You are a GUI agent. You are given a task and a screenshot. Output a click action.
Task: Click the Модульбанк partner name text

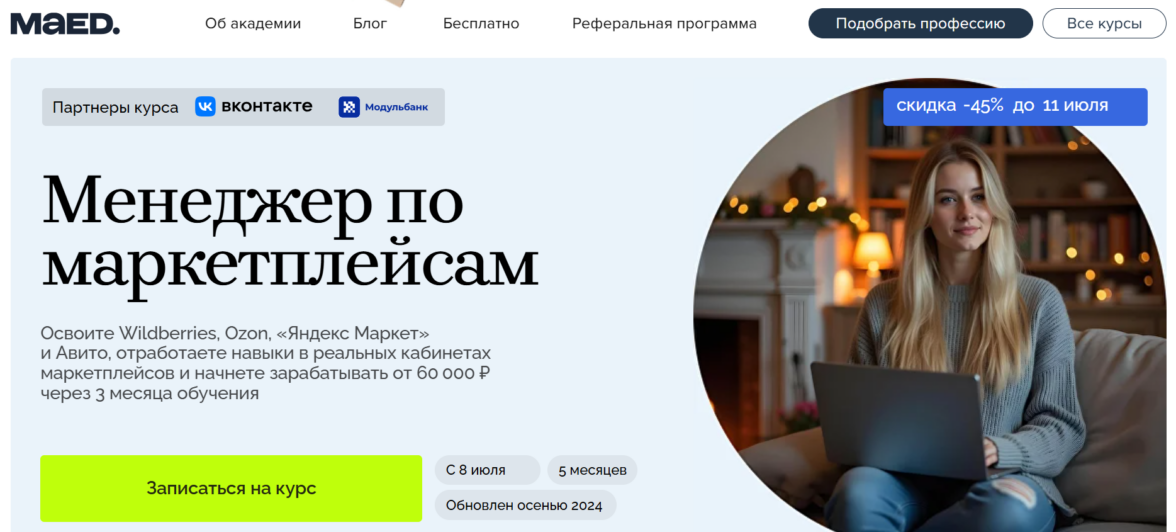(397, 107)
